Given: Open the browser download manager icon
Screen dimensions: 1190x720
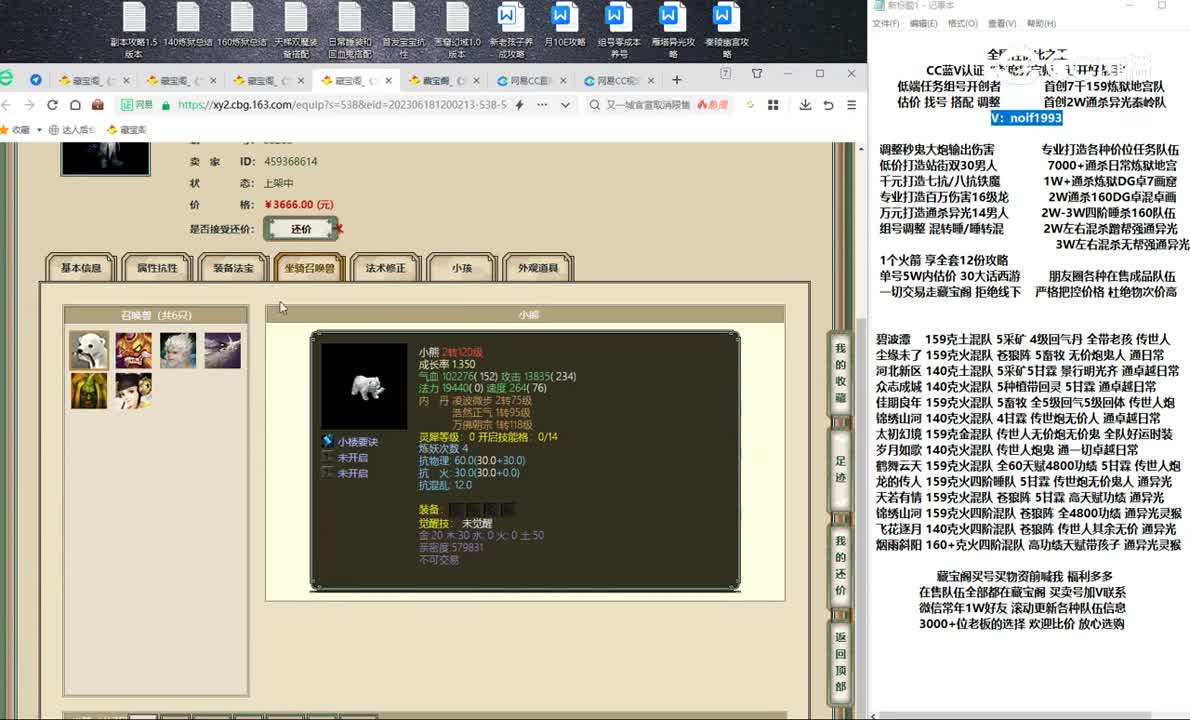Looking at the screenshot, I should pyautogui.click(x=805, y=104).
